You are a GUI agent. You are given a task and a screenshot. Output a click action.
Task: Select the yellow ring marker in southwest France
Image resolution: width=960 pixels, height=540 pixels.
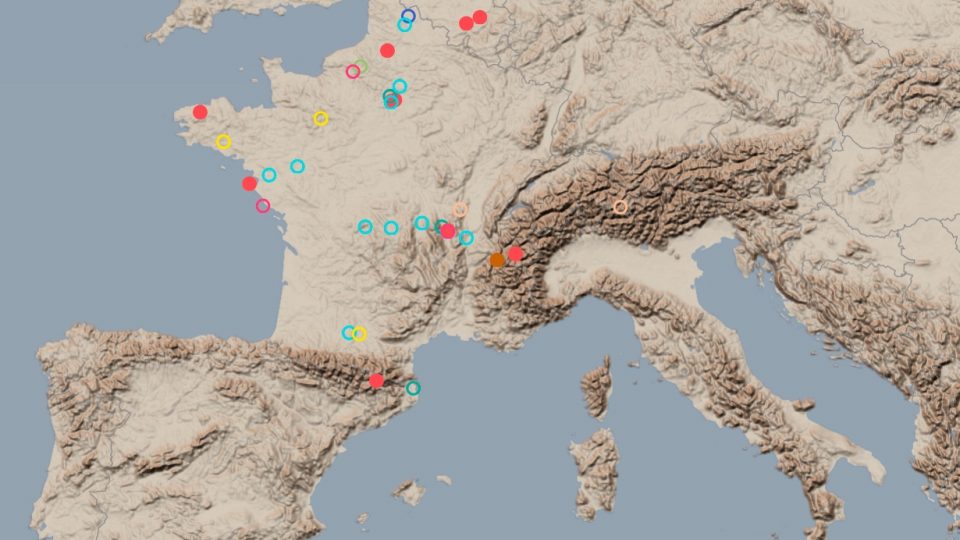coord(360,334)
